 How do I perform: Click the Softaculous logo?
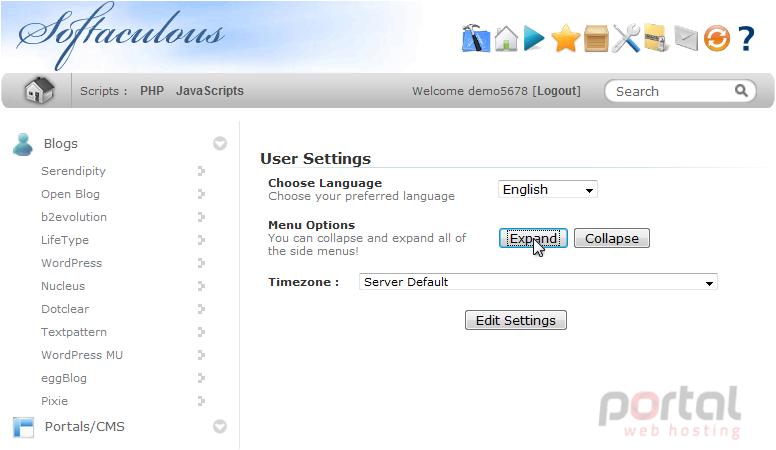tap(120, 36)
